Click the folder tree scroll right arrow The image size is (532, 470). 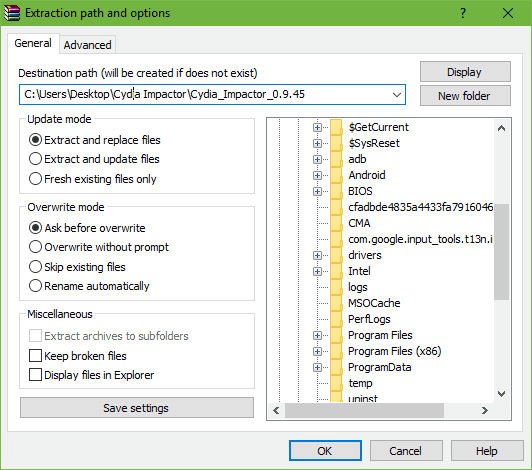(x=484, y=411)
